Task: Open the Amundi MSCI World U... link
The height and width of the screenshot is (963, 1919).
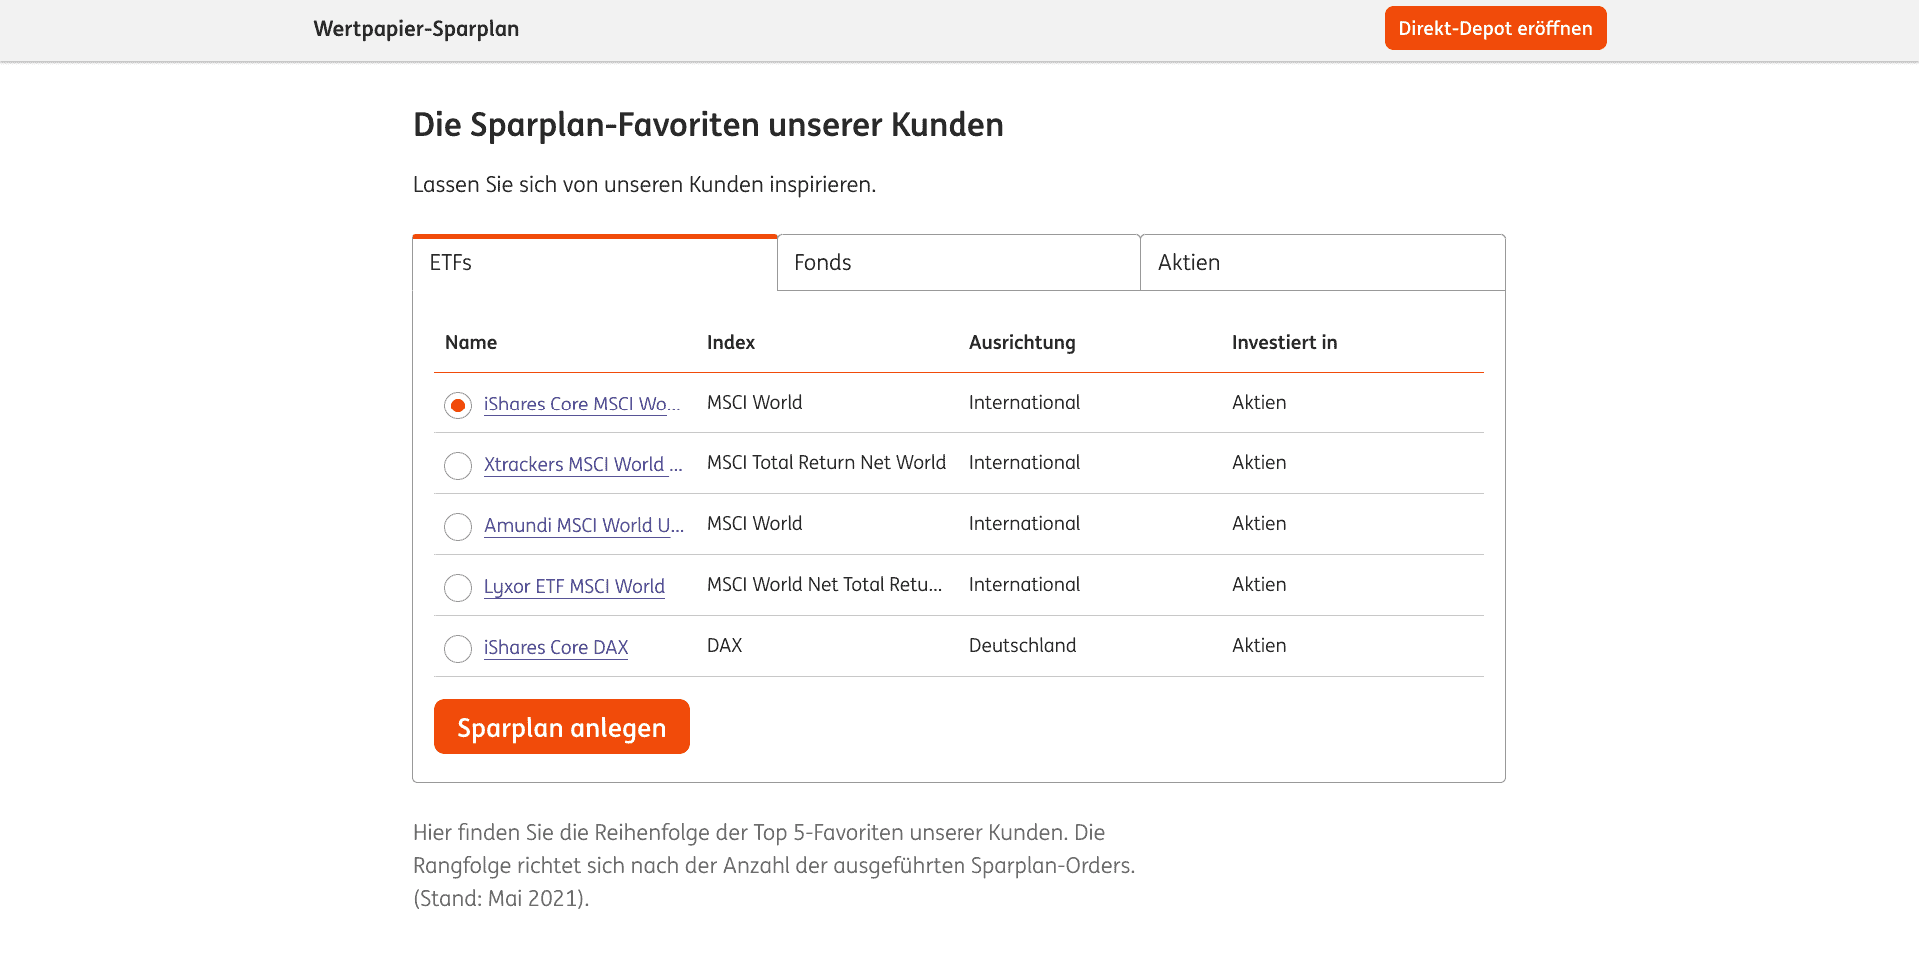Action: coord(584,526)
